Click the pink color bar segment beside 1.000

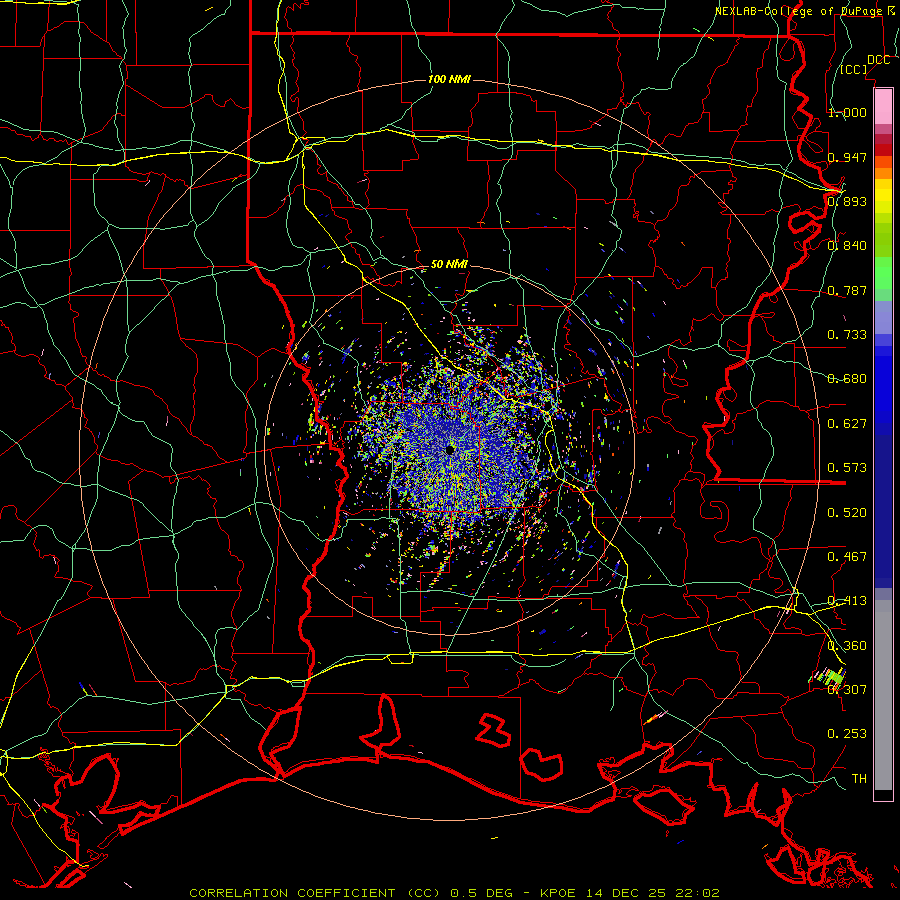pos(883,106)
